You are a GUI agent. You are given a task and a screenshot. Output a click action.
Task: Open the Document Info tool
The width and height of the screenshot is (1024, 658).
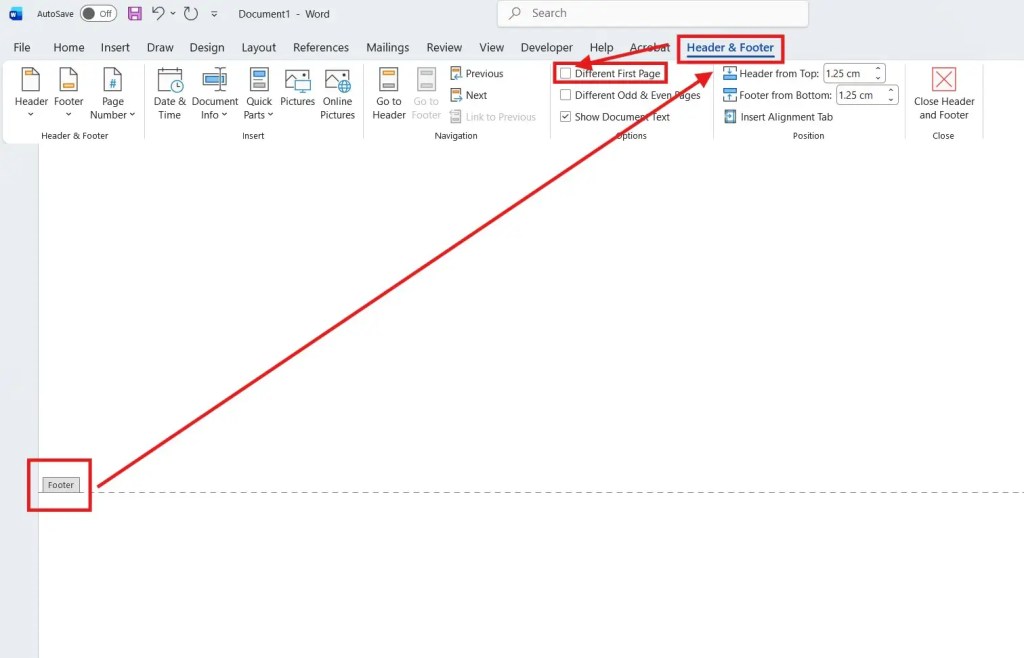pos(214,93)
